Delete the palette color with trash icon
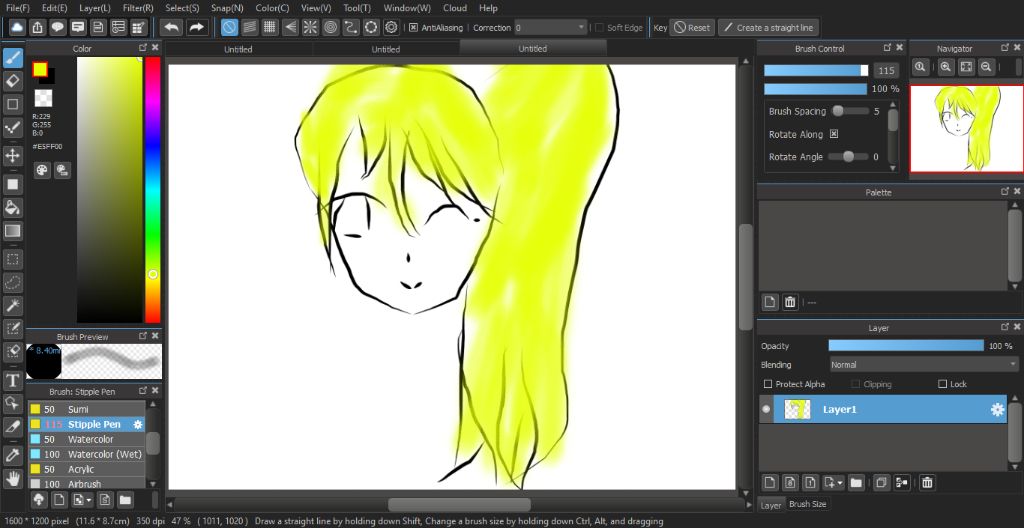This screenshot has width=1024, height=528. [x=790, y=302]
